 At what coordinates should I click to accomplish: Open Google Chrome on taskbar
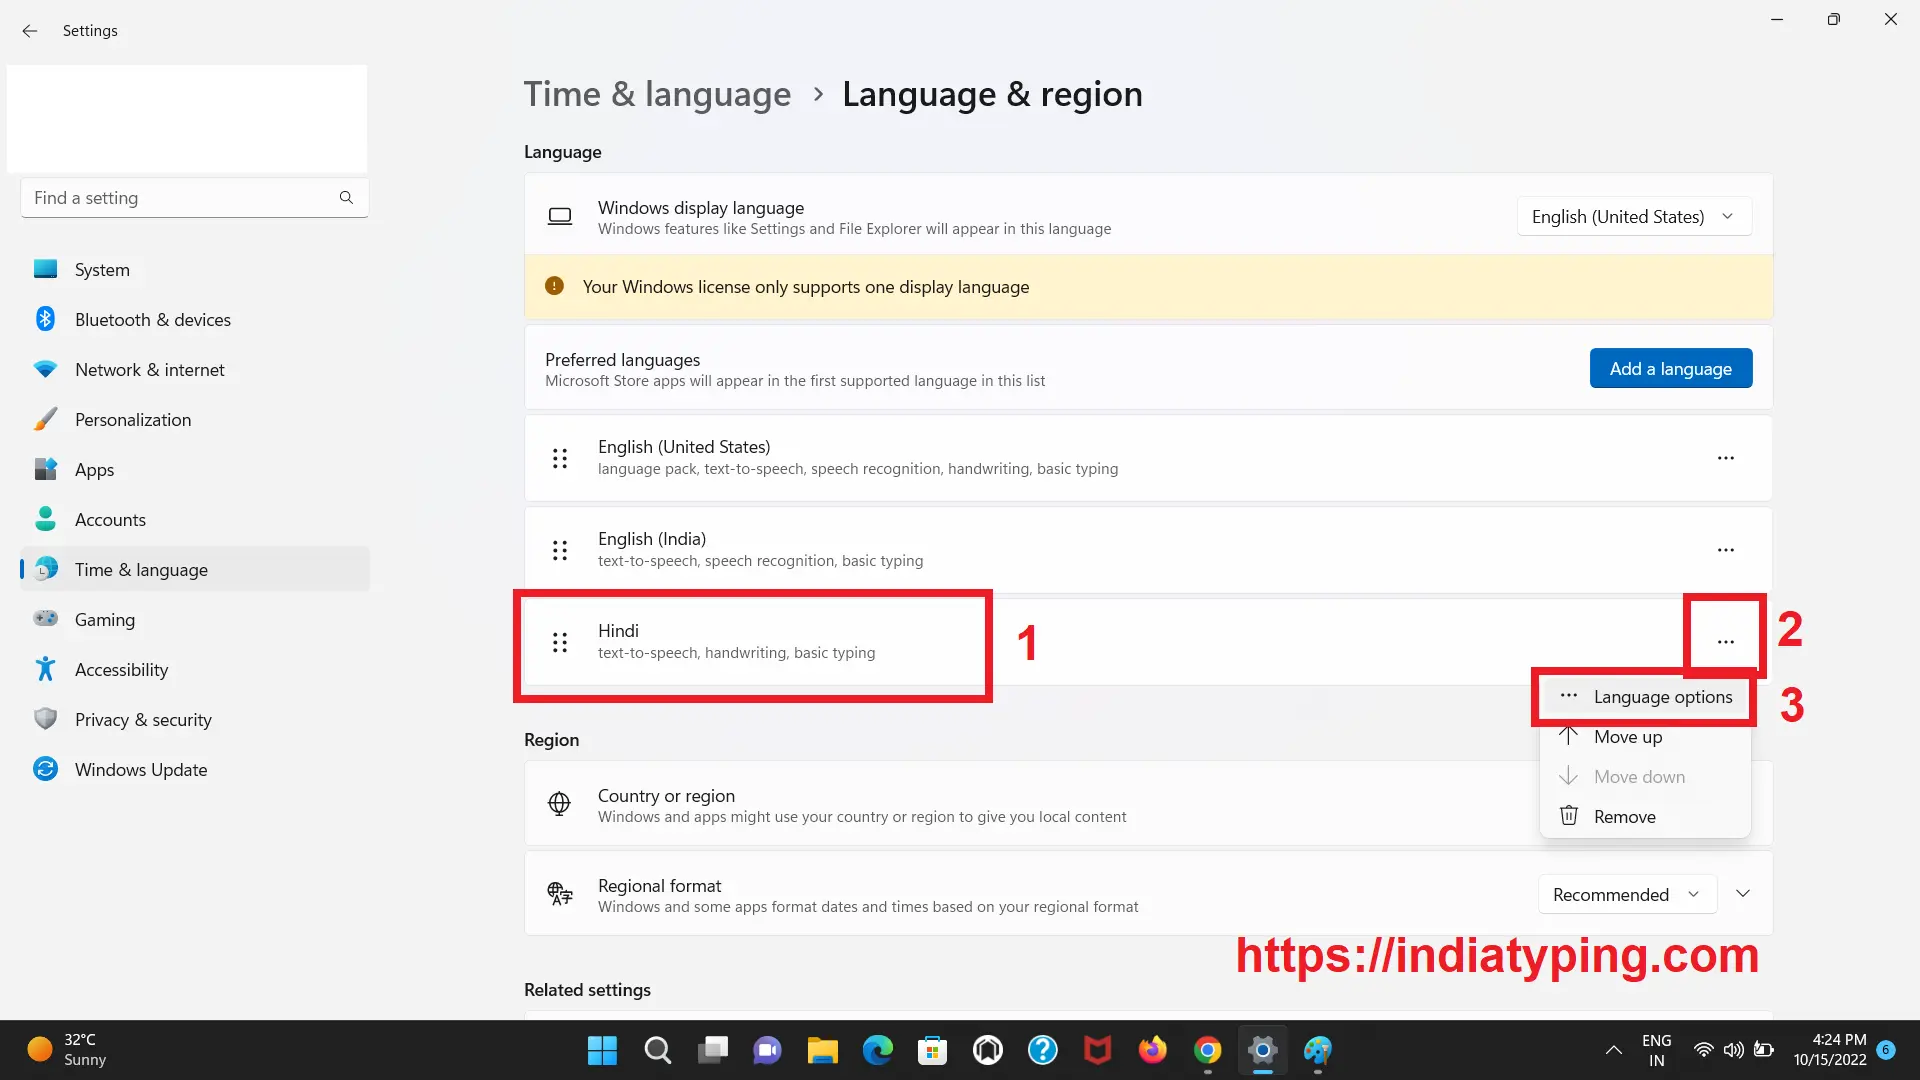coord(1207,1050)
